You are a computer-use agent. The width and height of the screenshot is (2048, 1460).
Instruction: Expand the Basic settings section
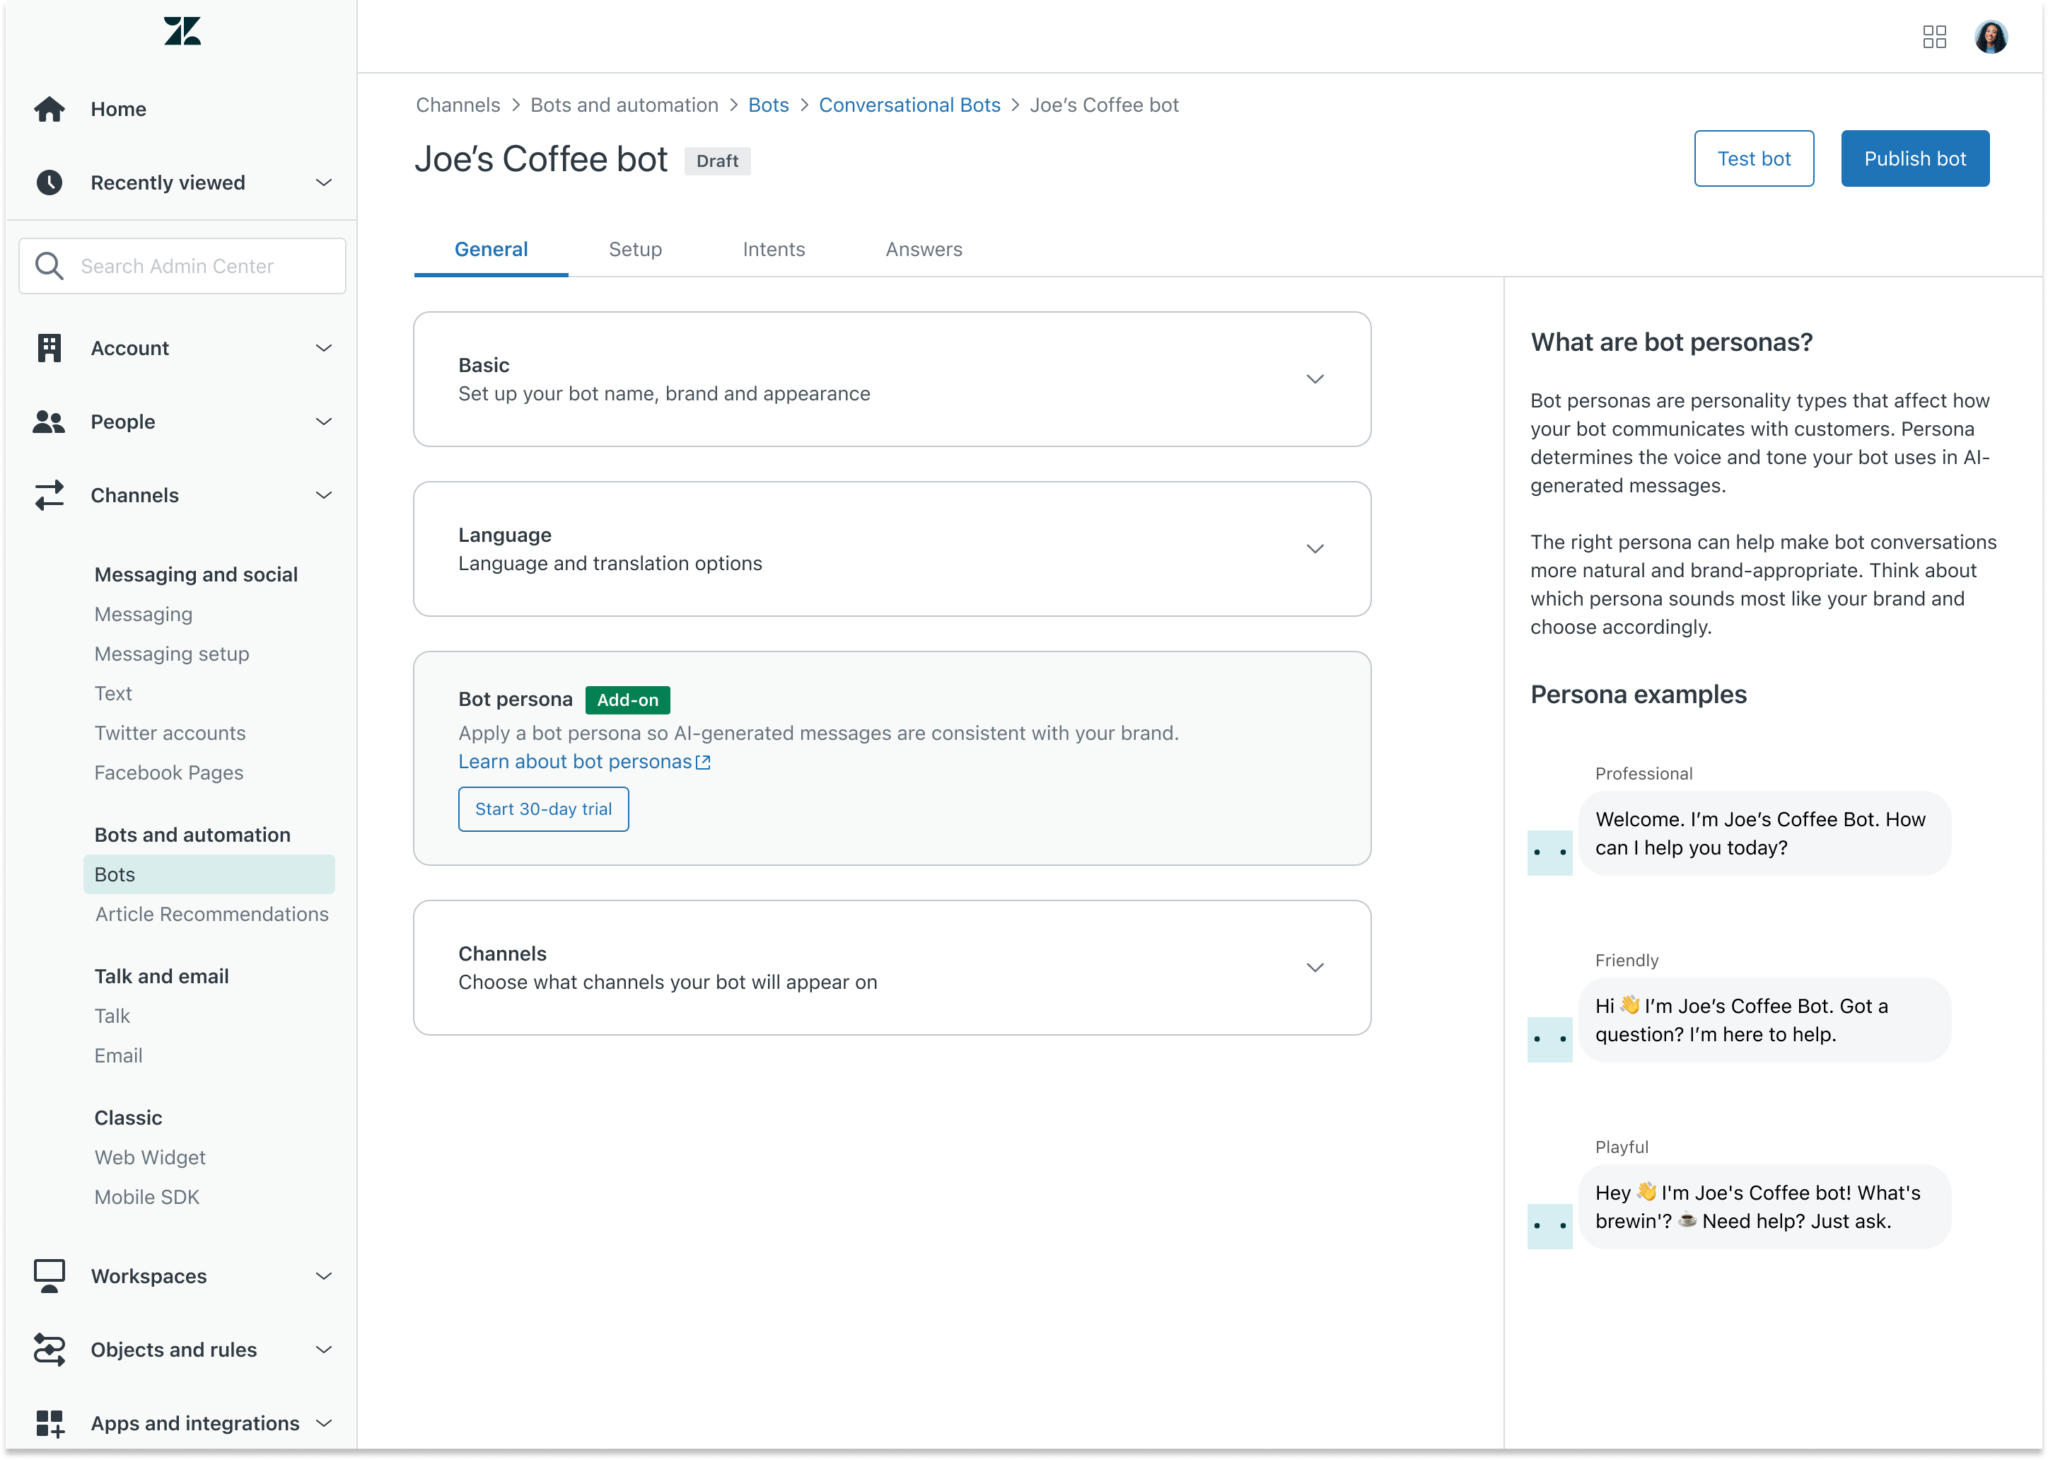pos(1314,379)
